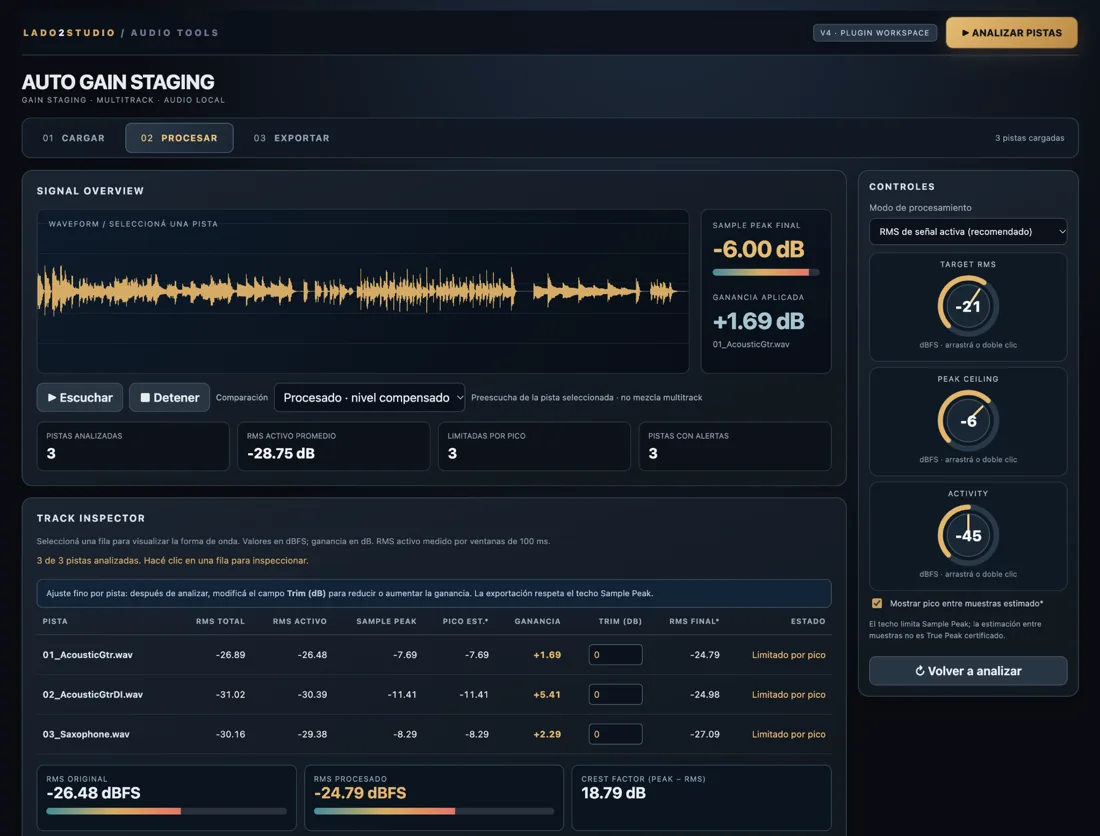Click the RMS Activo Promedio -28.75 dB card
The height and width of the screenshot is (836, 1100).
coord(333,446)
